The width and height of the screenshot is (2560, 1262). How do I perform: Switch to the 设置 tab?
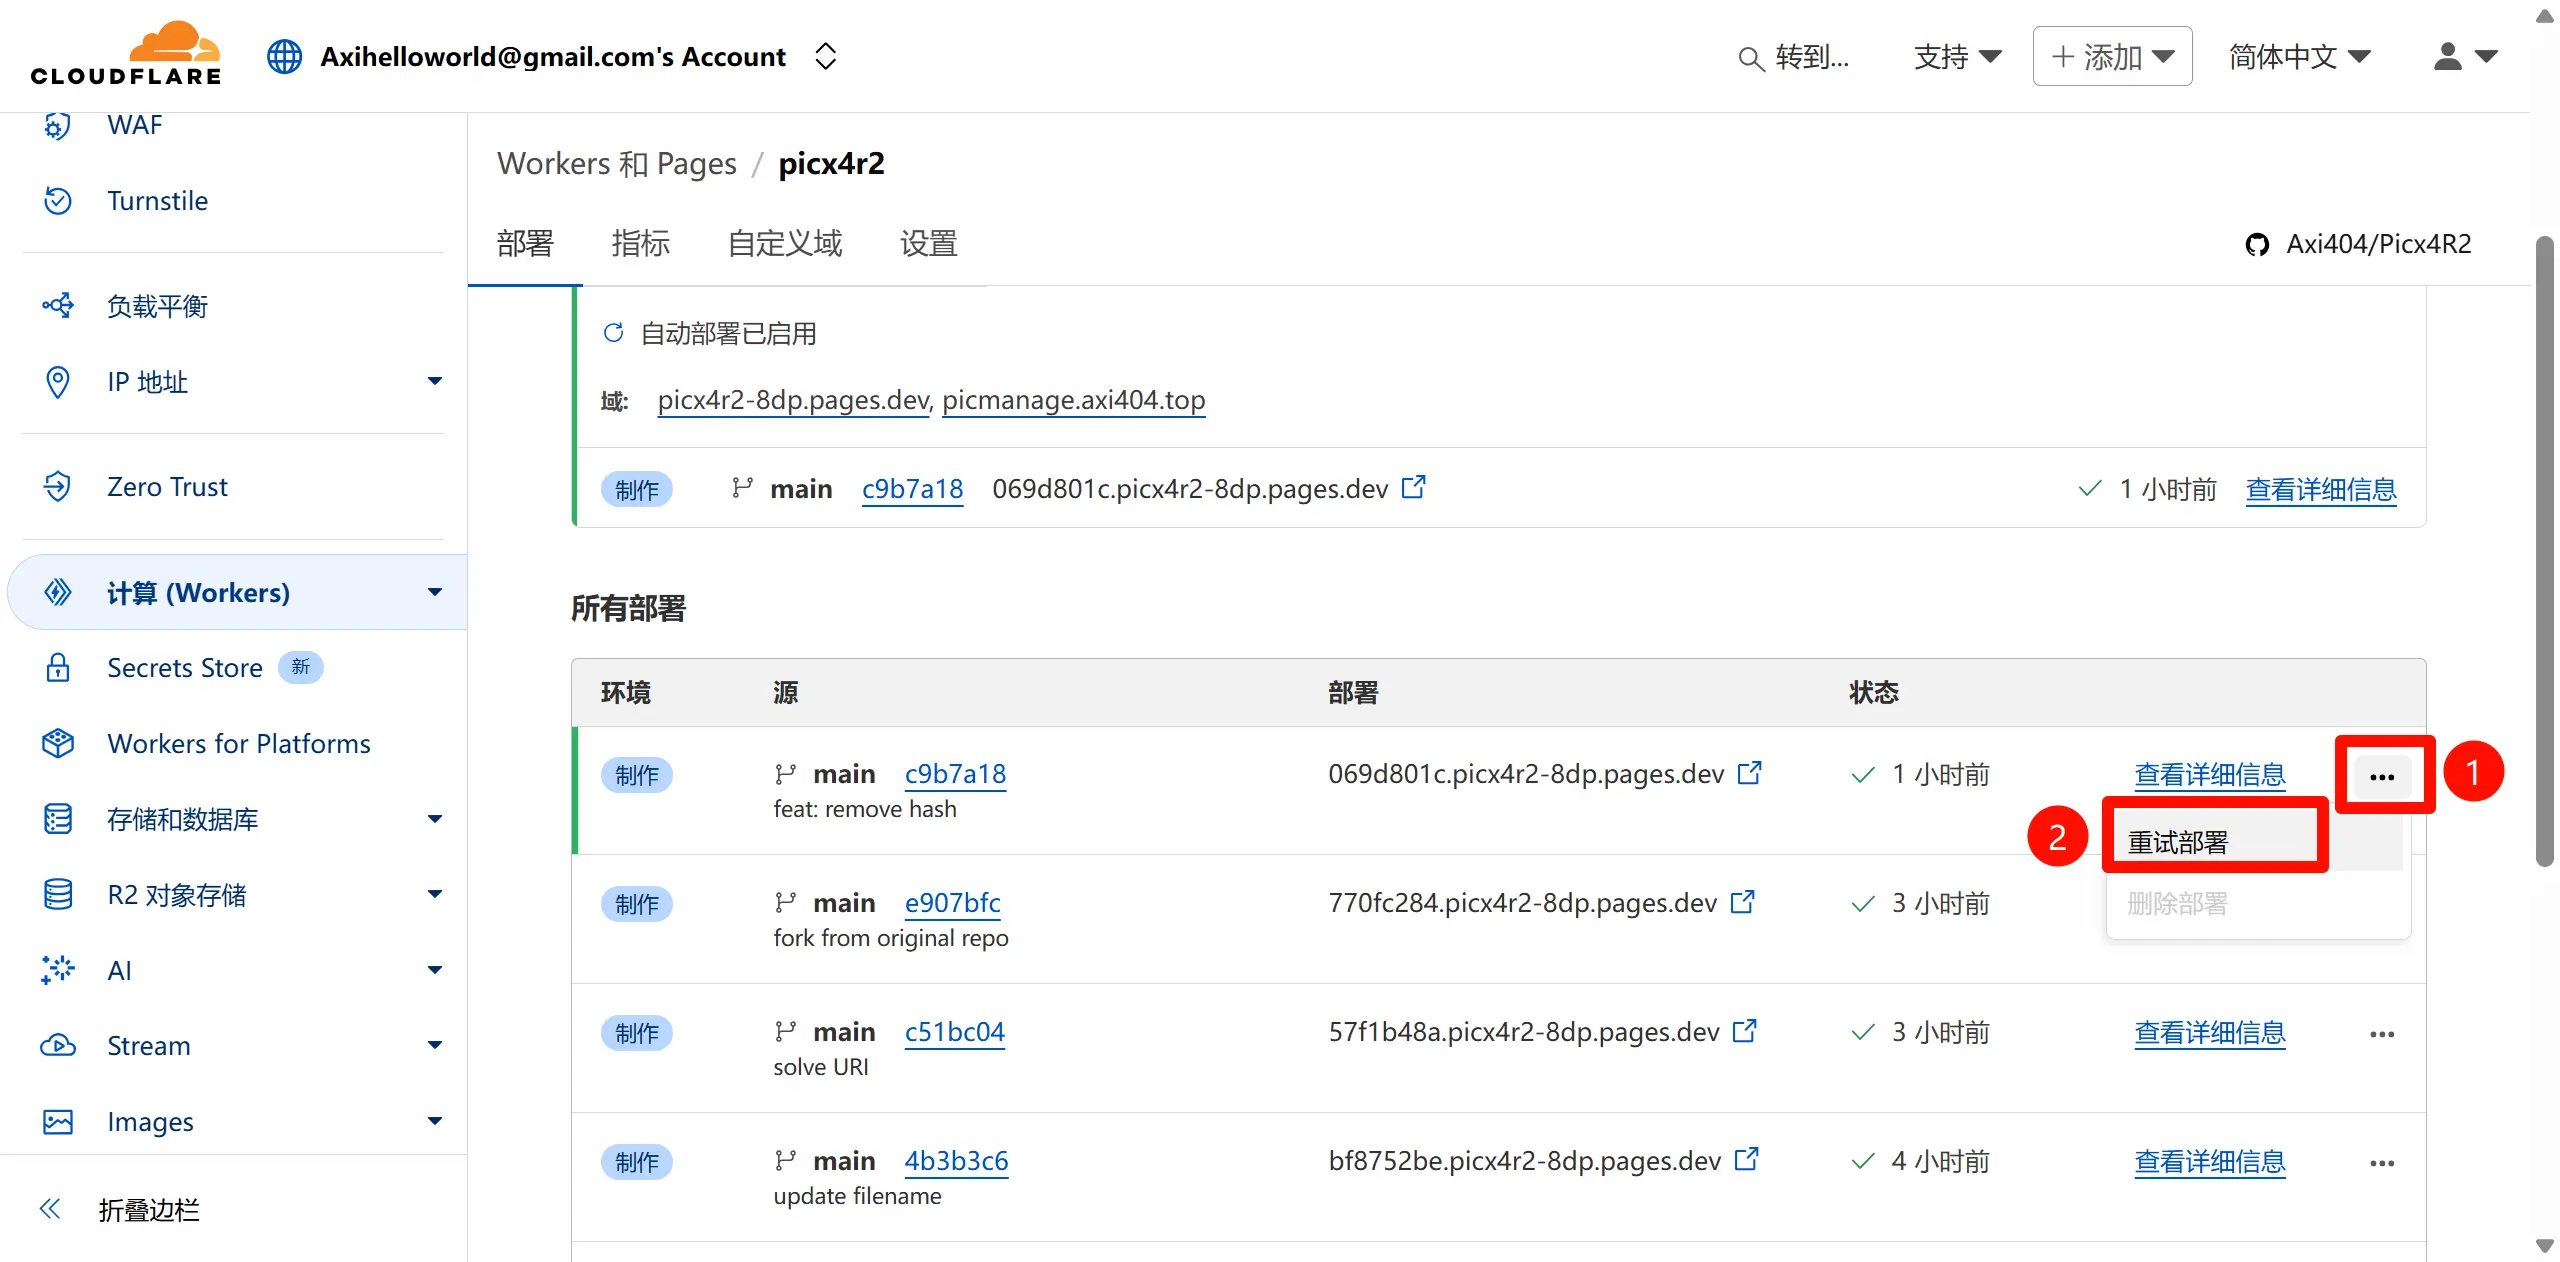929,243
